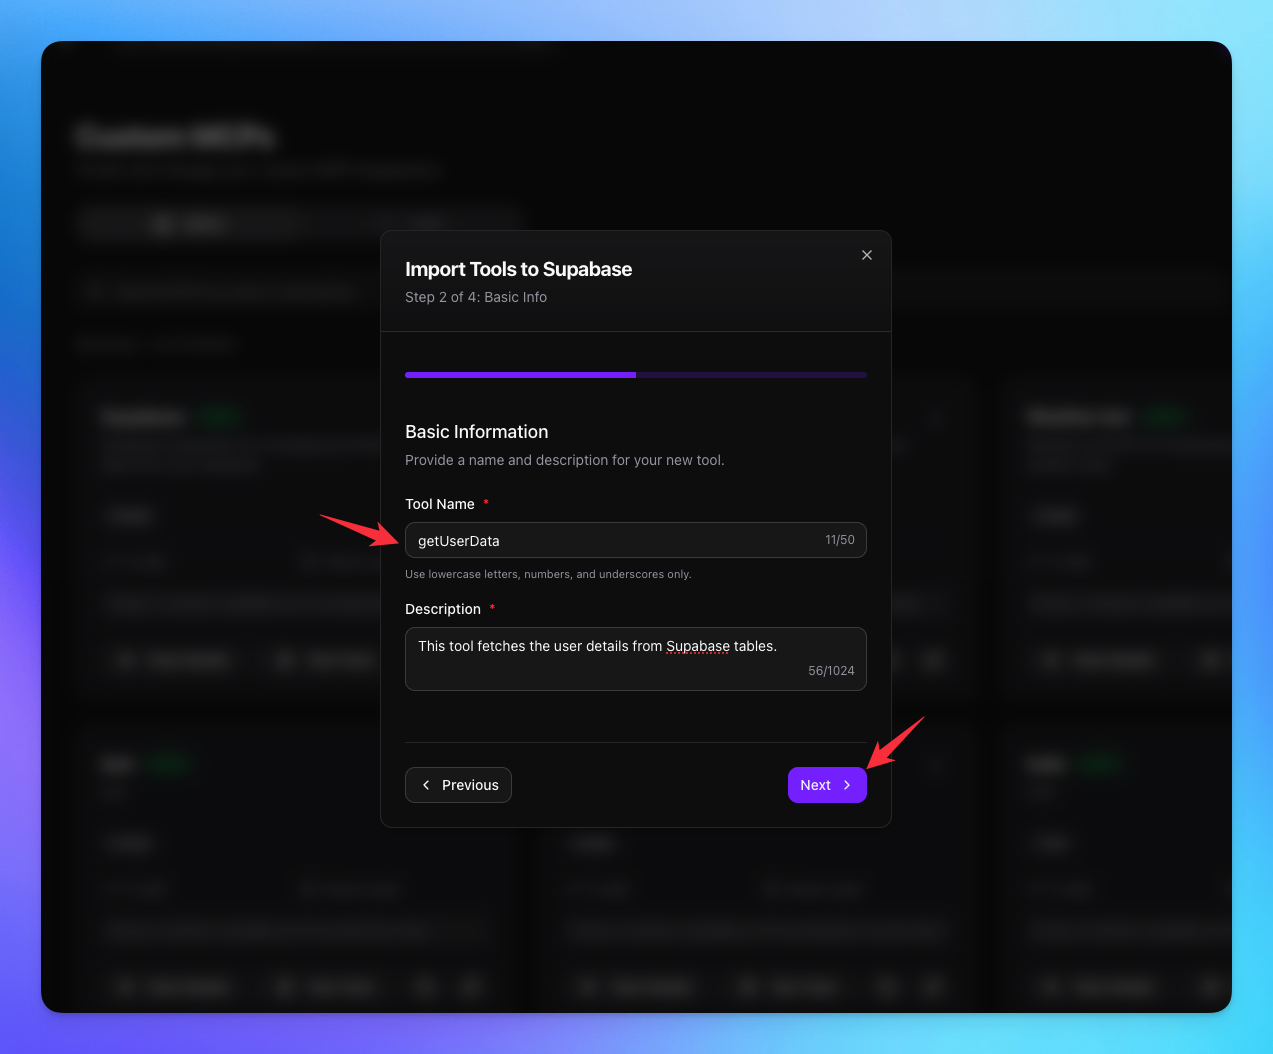Image resolution: width=1273 pixels, height=1054 pixels.
Task: Click the Basic Information section heading
Action: click(476, 431)
